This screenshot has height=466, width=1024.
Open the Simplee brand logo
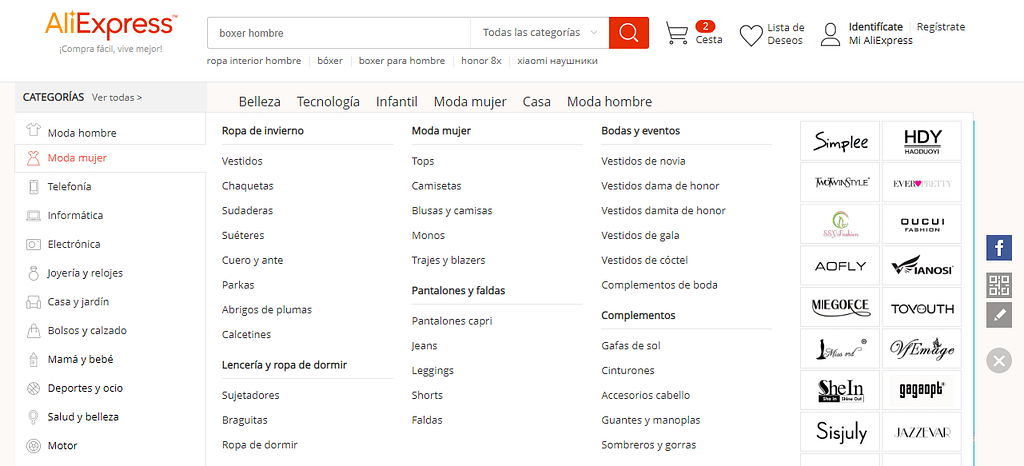tap(840, 140)
